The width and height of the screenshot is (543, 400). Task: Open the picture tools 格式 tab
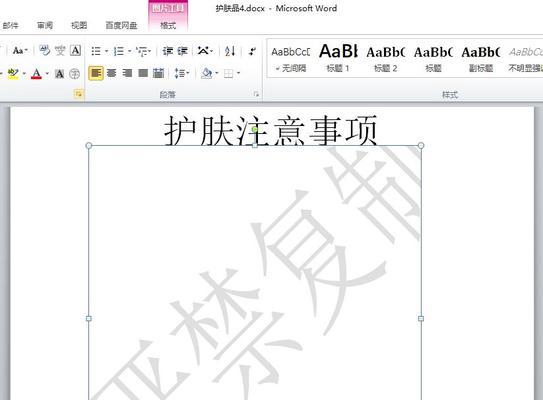click(x=168, y=25)
